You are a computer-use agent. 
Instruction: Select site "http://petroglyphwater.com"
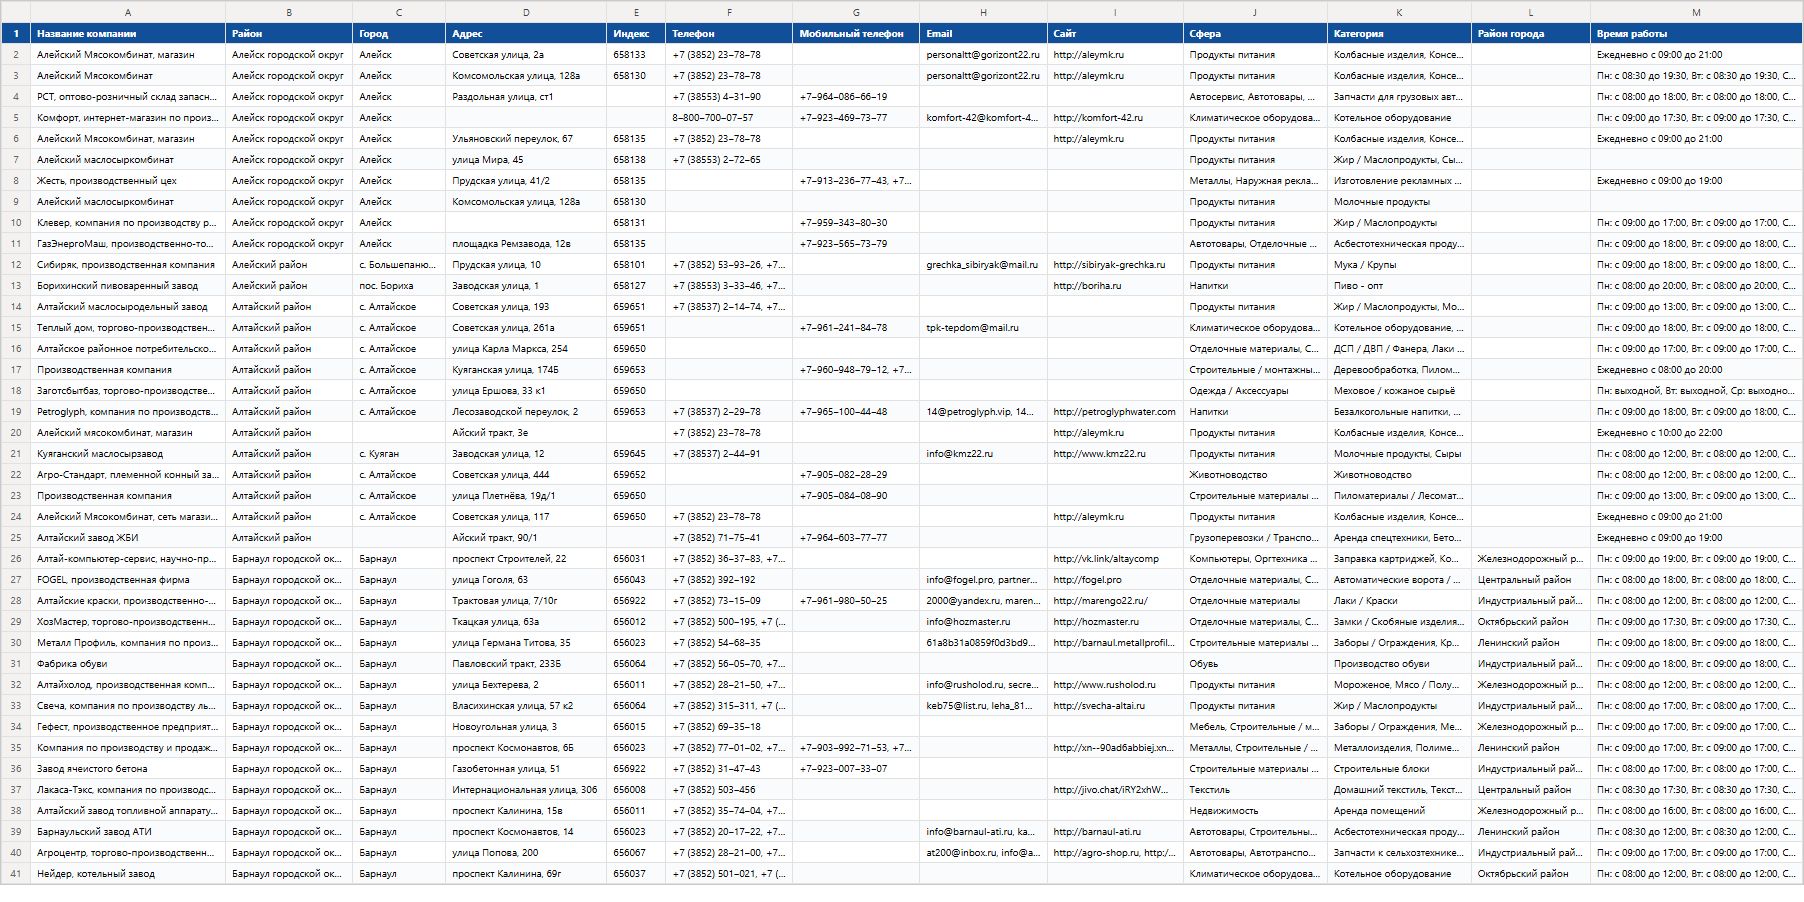(1115, 412)
